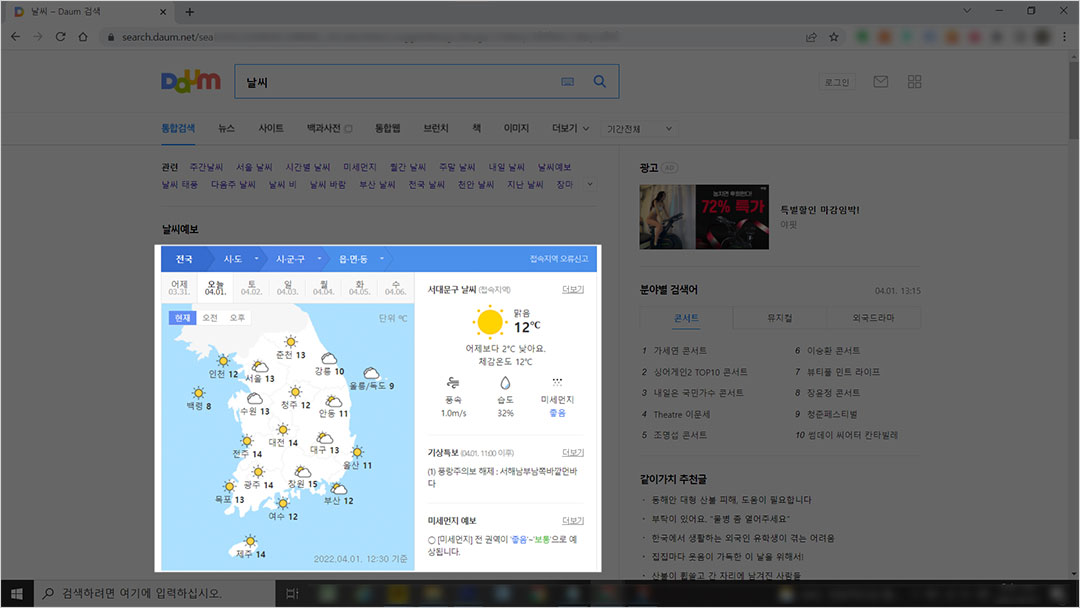
Task: Click the Windows taskbar search box
Action: tap(154, 593)
